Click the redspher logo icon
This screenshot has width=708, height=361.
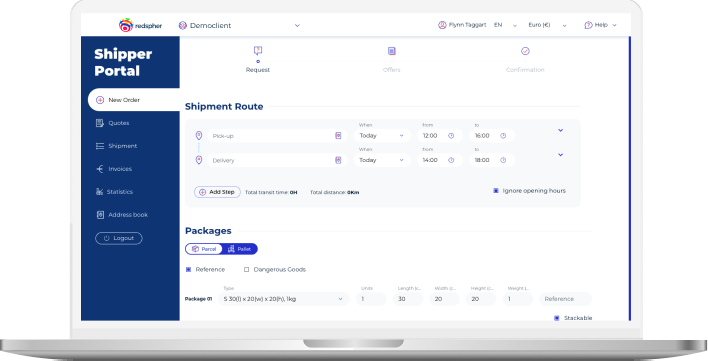pos(126,25)
